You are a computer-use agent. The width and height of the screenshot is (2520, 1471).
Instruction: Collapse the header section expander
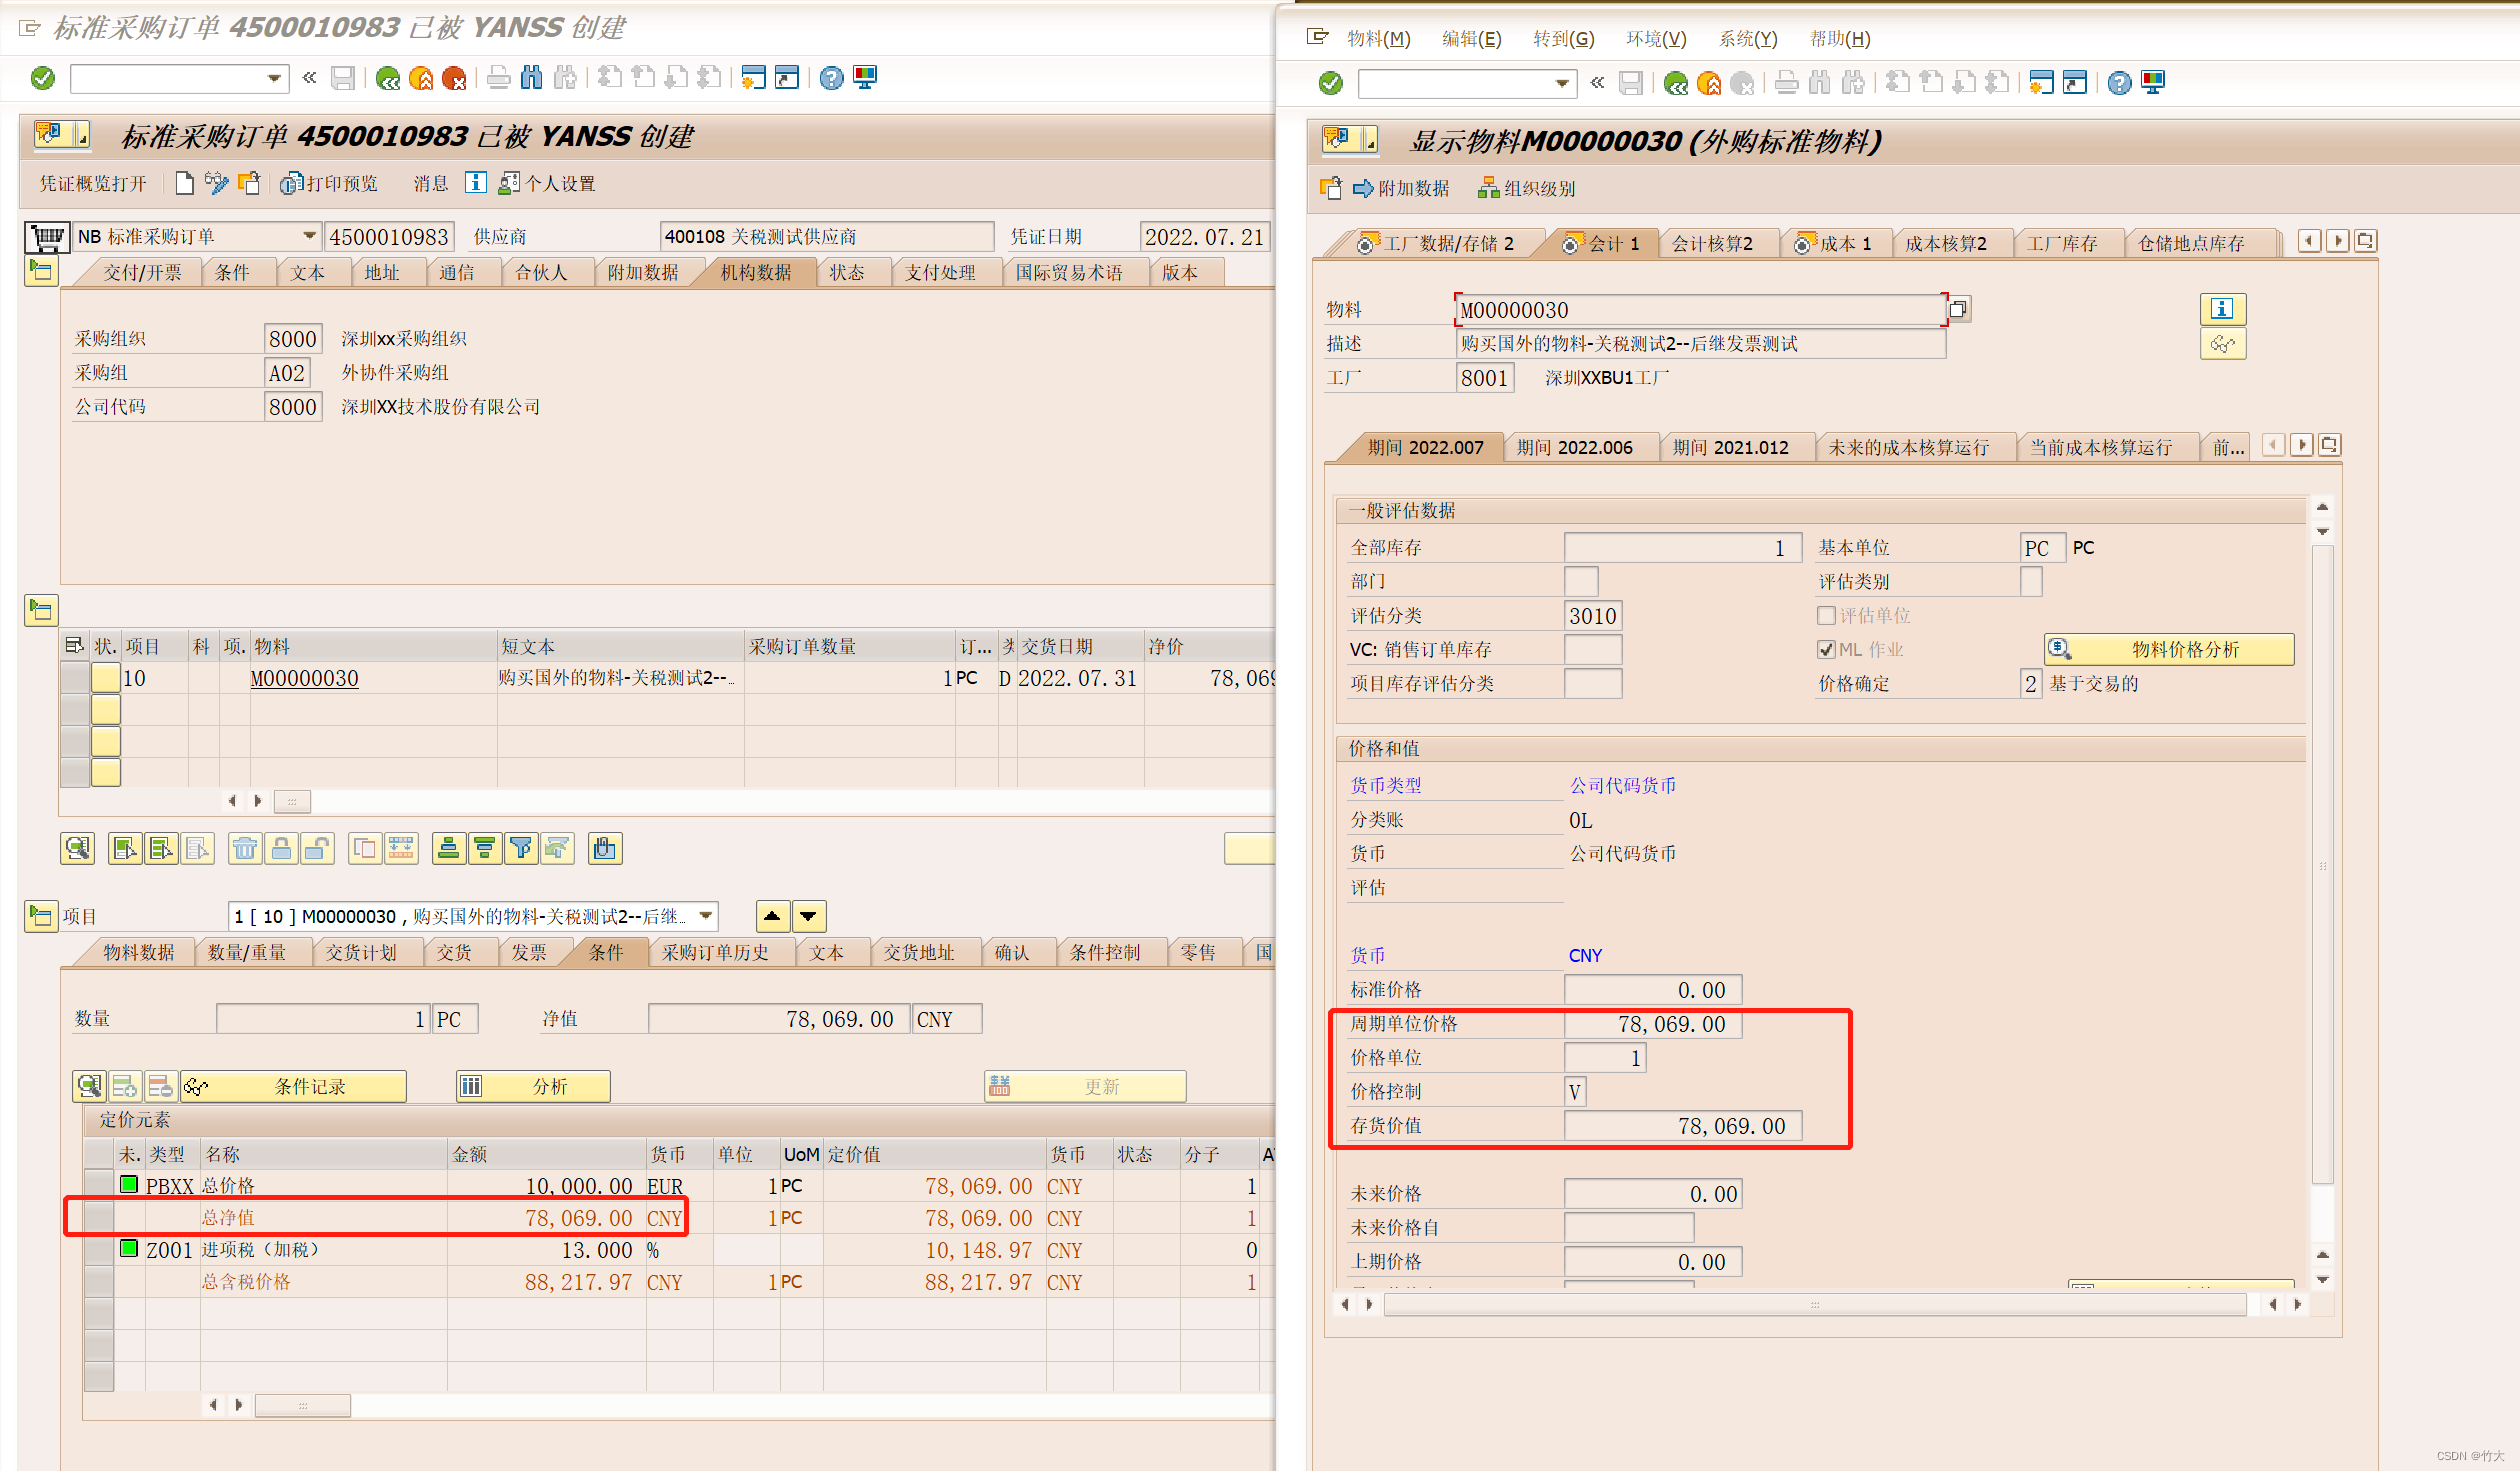[41, 271]
